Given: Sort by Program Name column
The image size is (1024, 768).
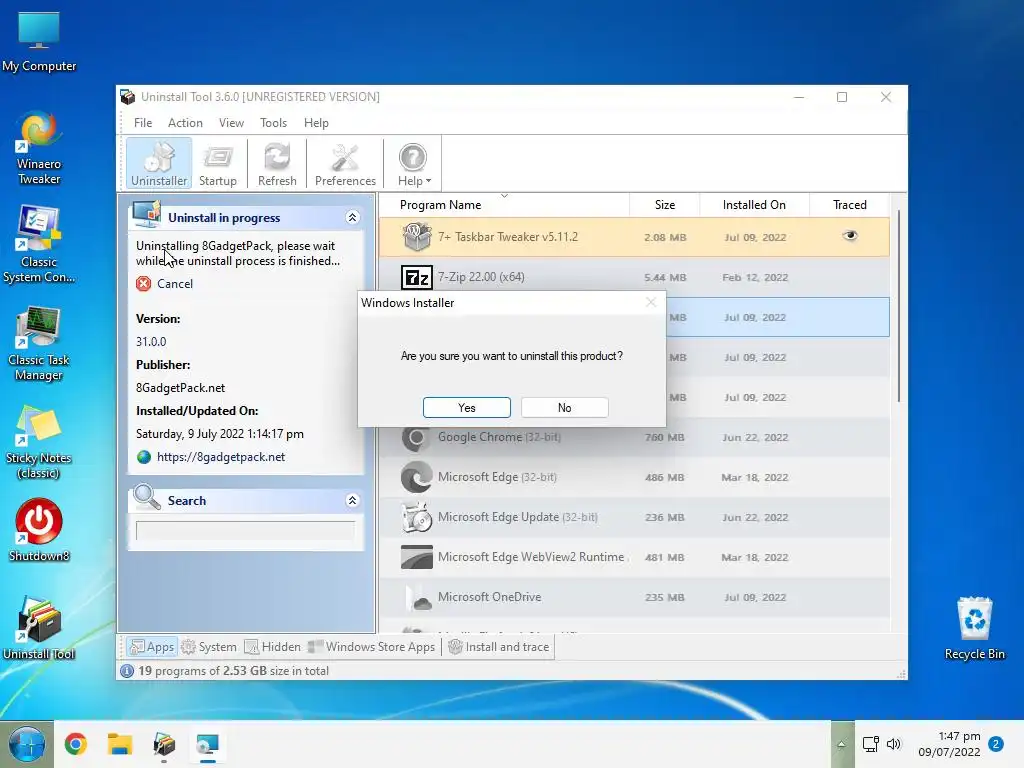Looking at the screenshot, I should click(441, 204).
